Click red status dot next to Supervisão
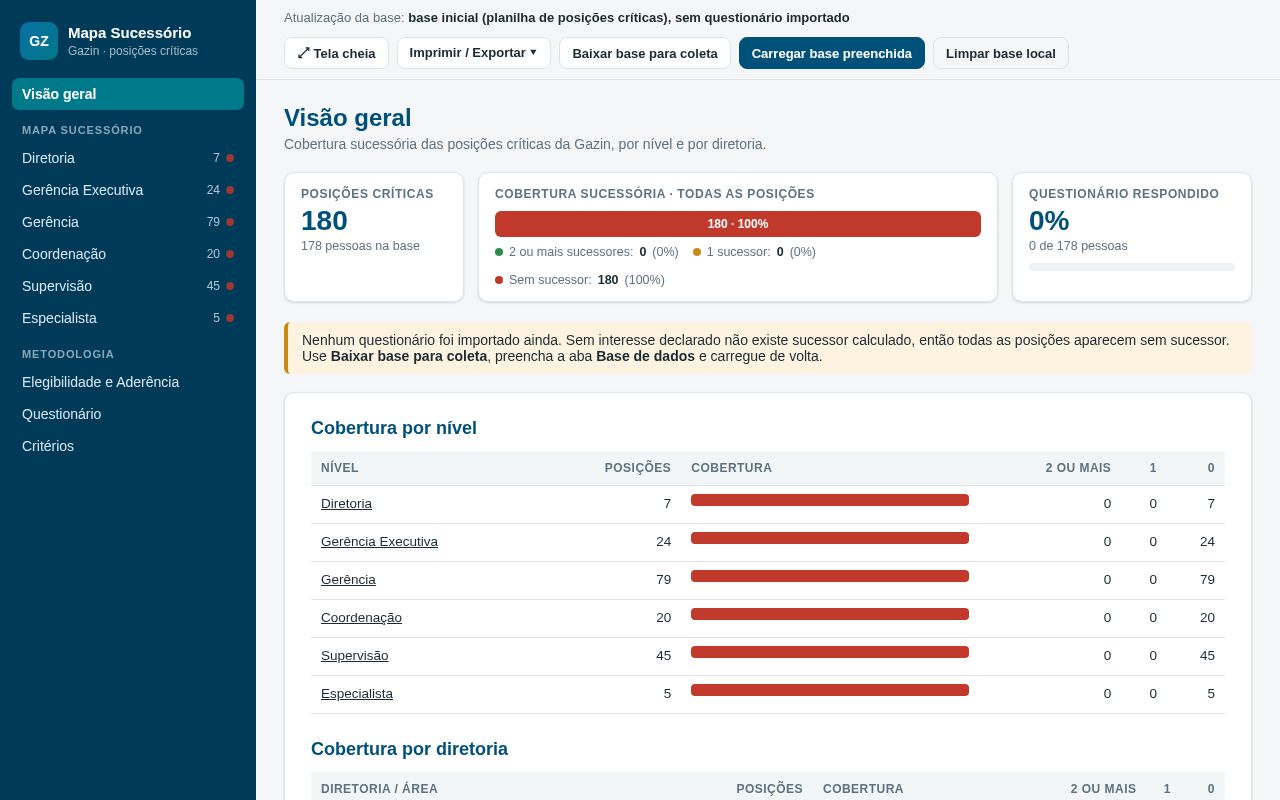Screen dimensions: 1280x800 [230, 286]
